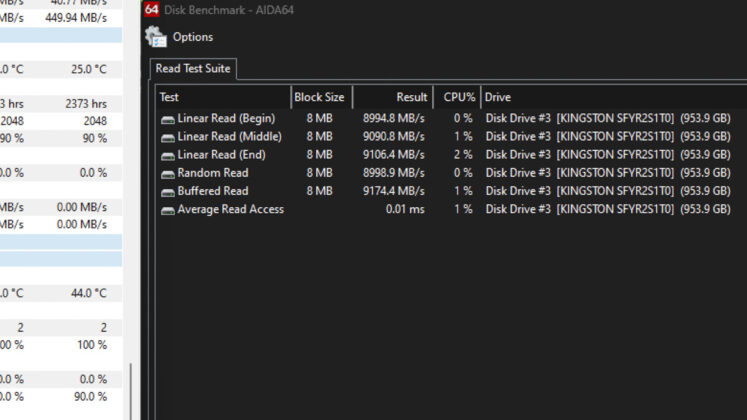
Task: Click 8 MB block size in Buffered Read row
Action: 319,191
